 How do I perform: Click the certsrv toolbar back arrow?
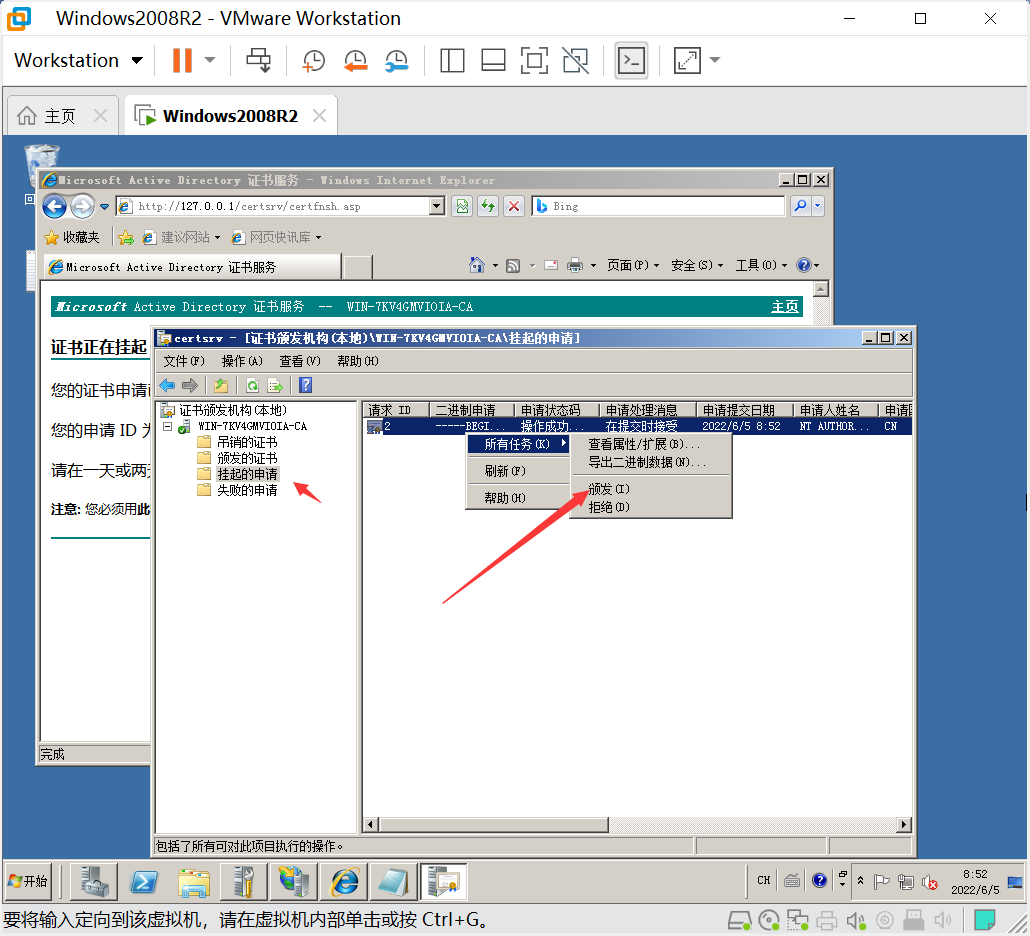(x=168, y=386)
